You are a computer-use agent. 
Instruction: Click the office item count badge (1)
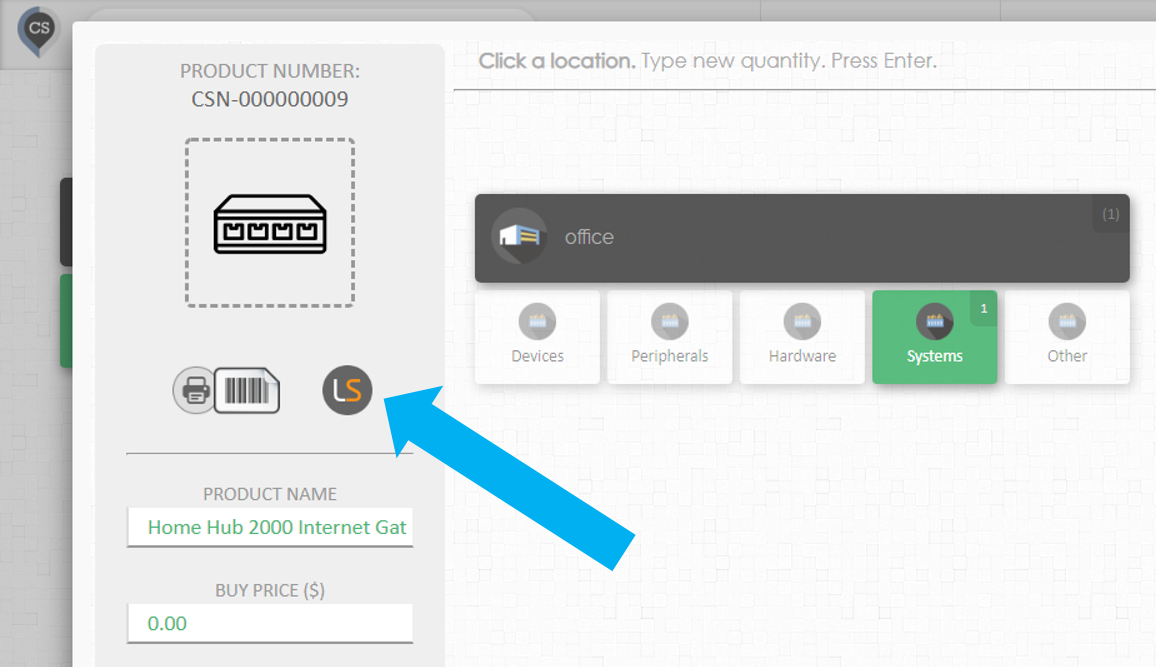click(x=1111, y=214)
